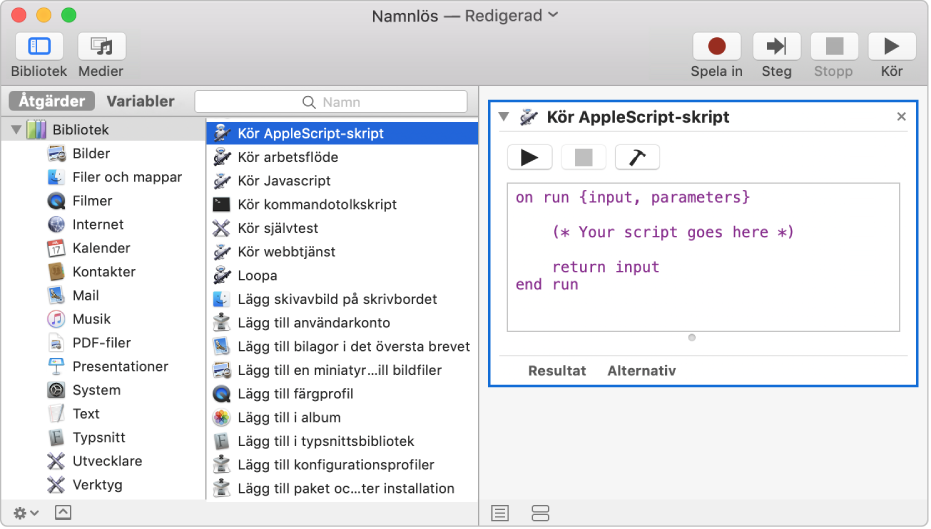Run the workflow with Kör button
This screenshot has height=529, width=931.
point(891,47)
